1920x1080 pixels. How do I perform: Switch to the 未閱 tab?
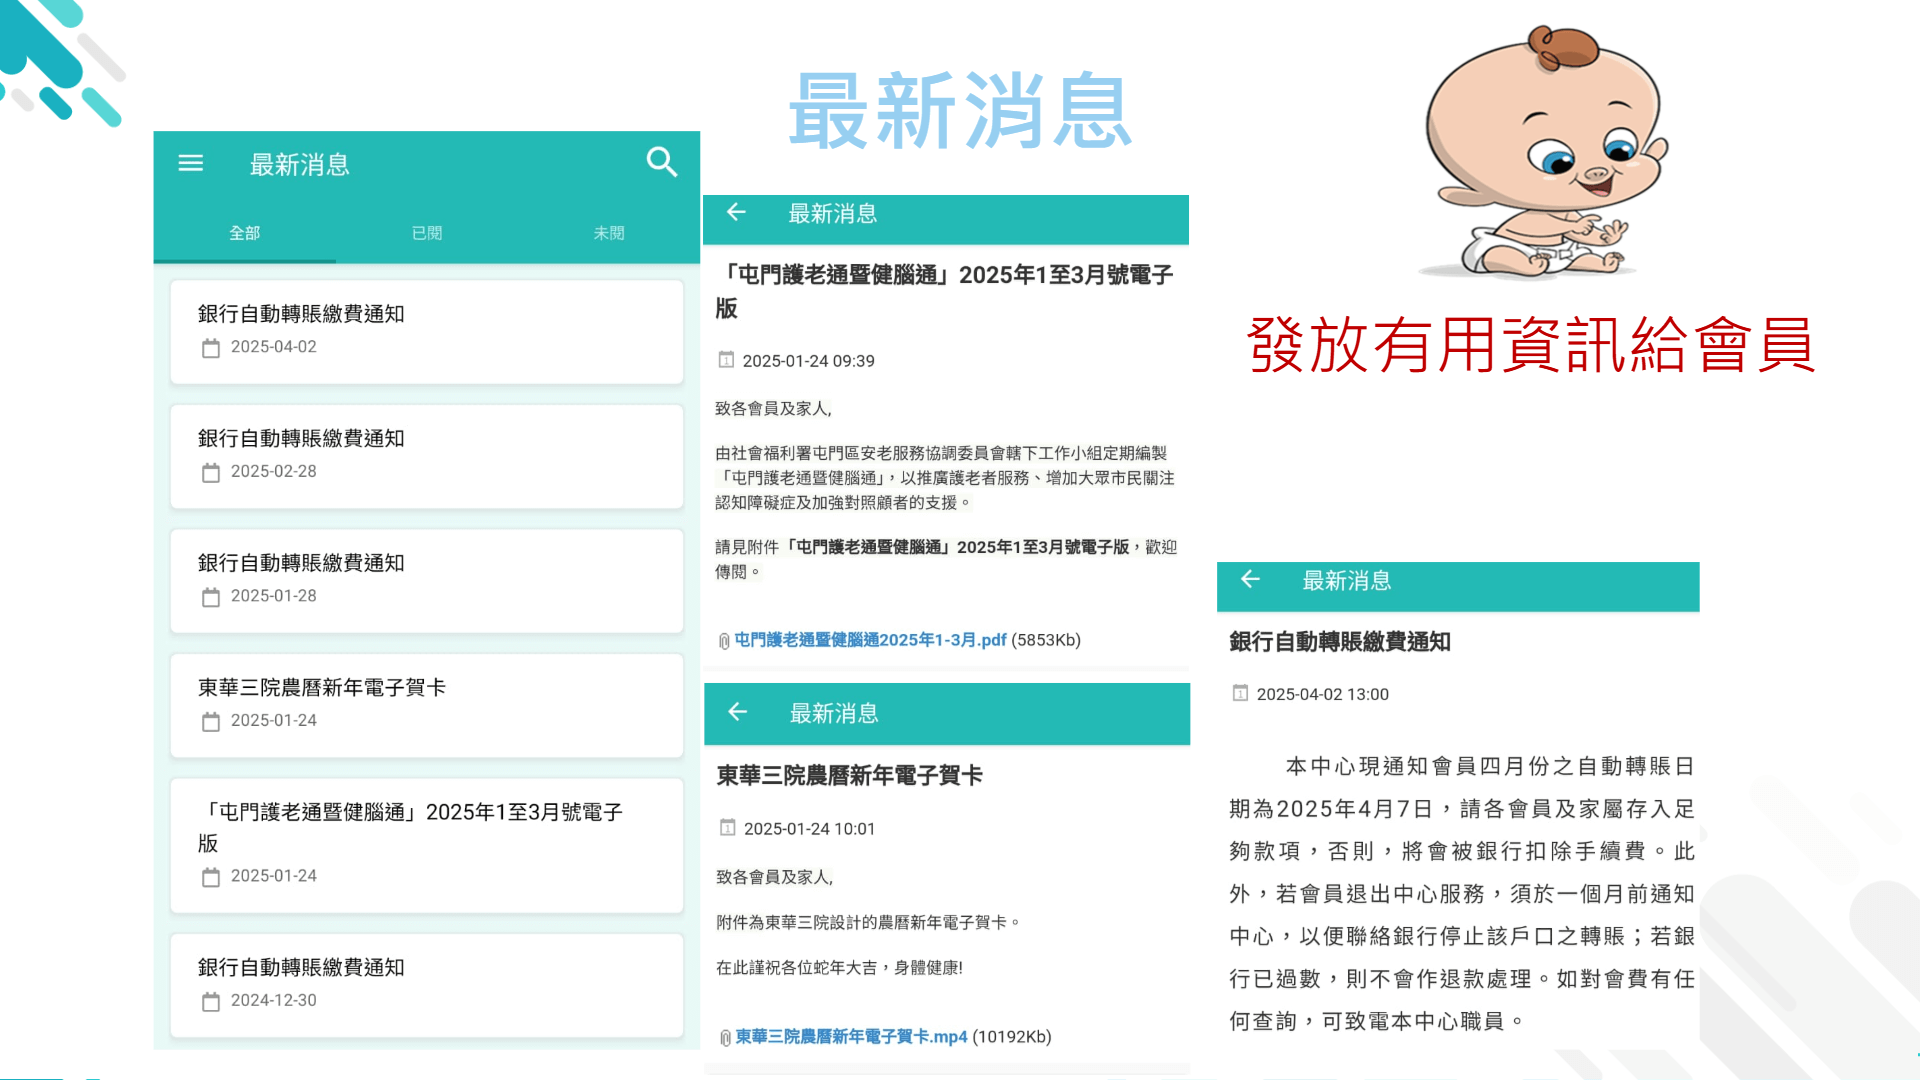pos(608,233)
